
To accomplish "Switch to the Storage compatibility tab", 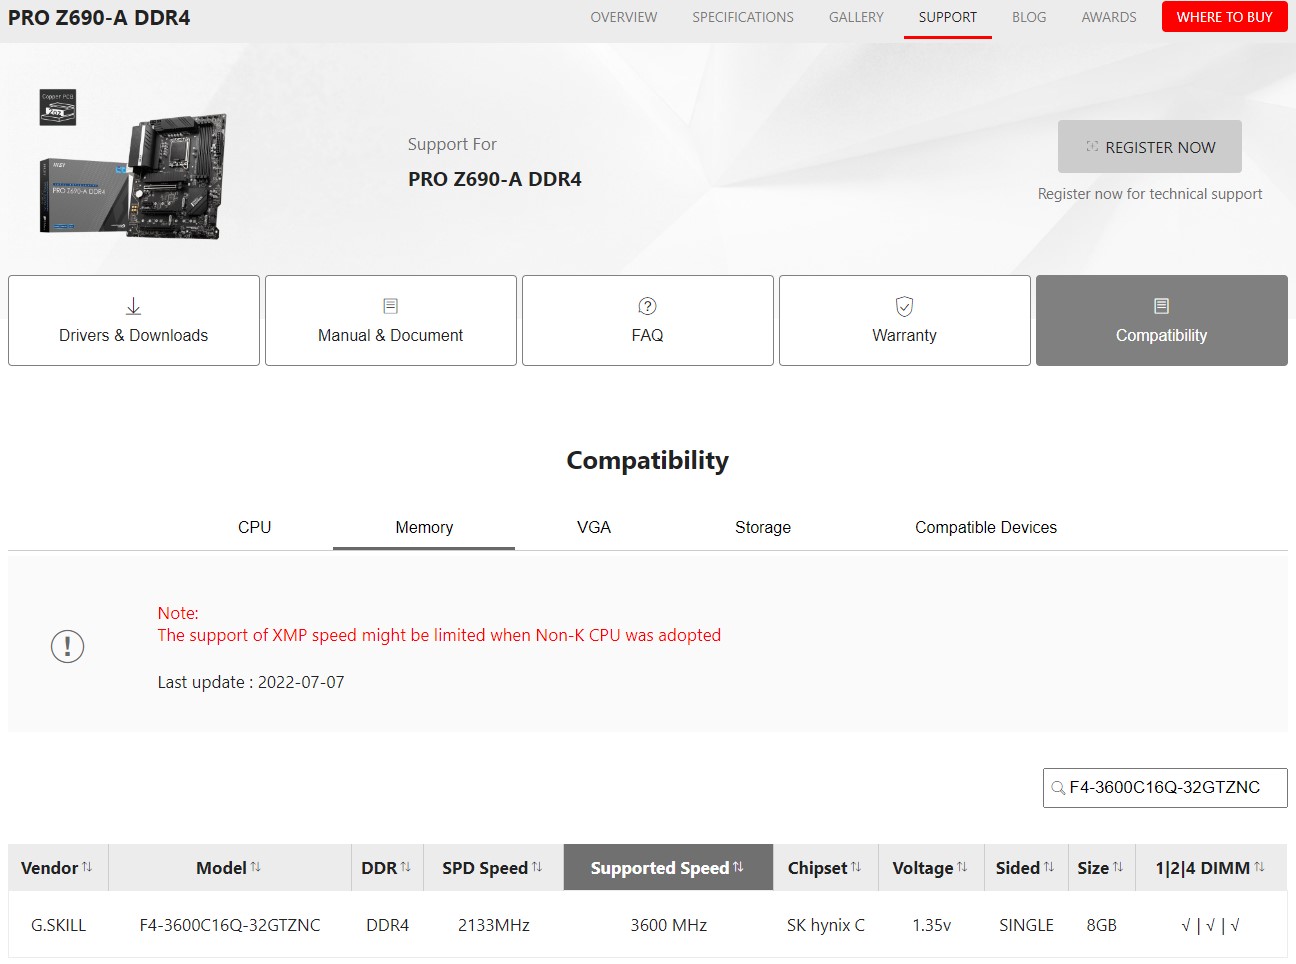I will [x=763, y=527].
